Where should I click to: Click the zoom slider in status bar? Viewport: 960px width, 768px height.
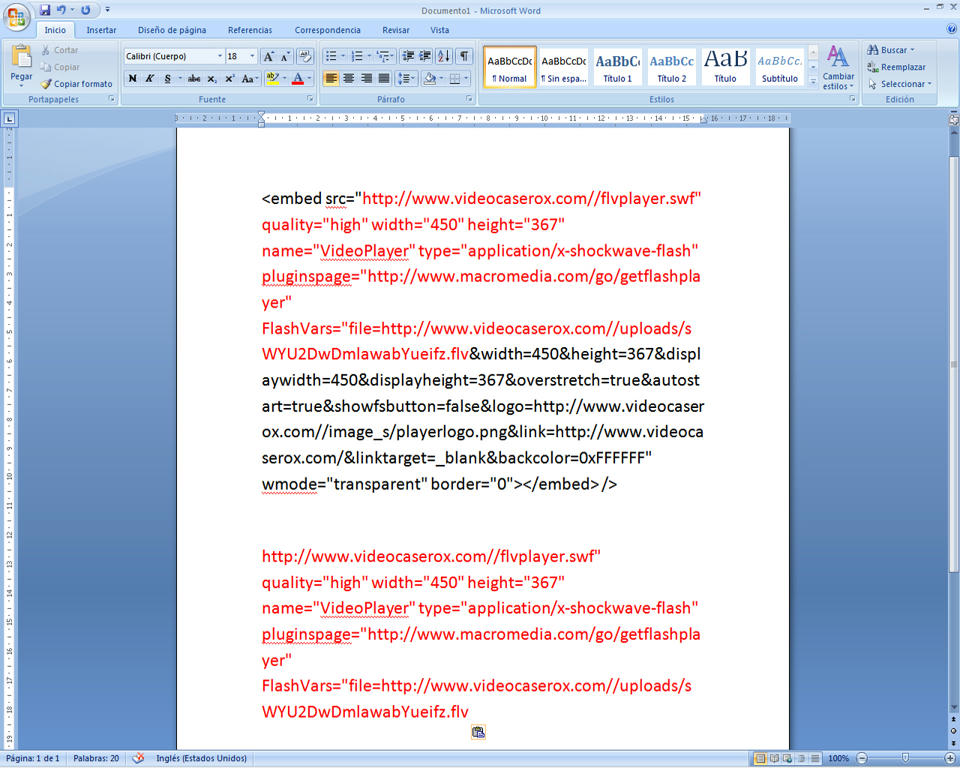[x=905, y=759]
